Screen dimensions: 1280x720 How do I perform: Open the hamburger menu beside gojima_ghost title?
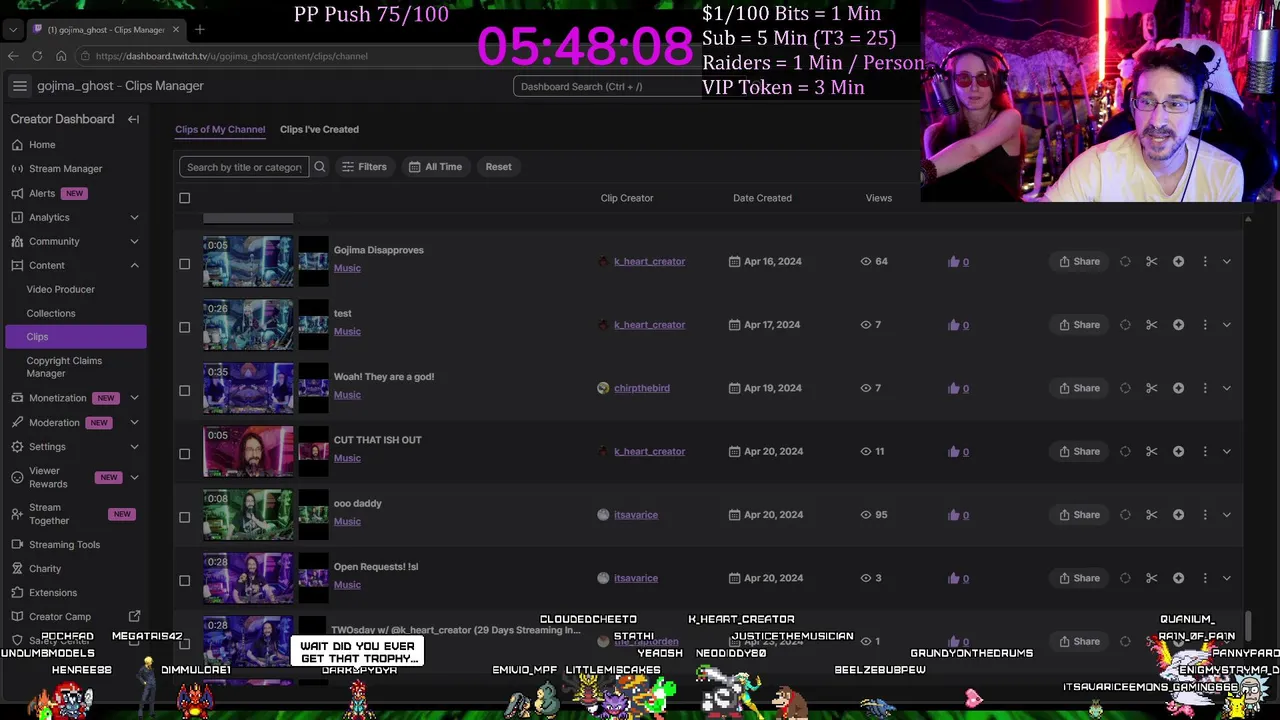[19, 86]
